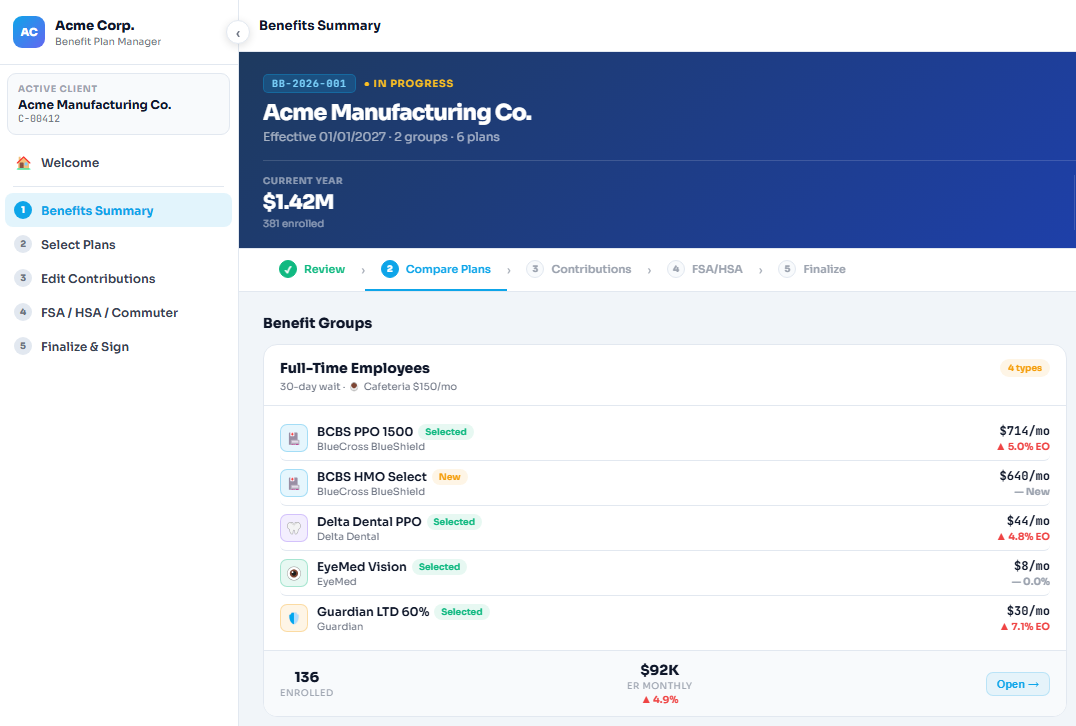Click the chevron between Review and Compare Plans
This screenshot has height=726, width=1076.
click(363, 270)
